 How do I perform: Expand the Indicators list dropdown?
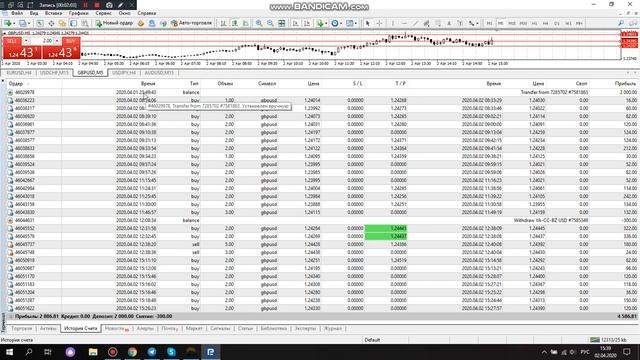[326, 23]
